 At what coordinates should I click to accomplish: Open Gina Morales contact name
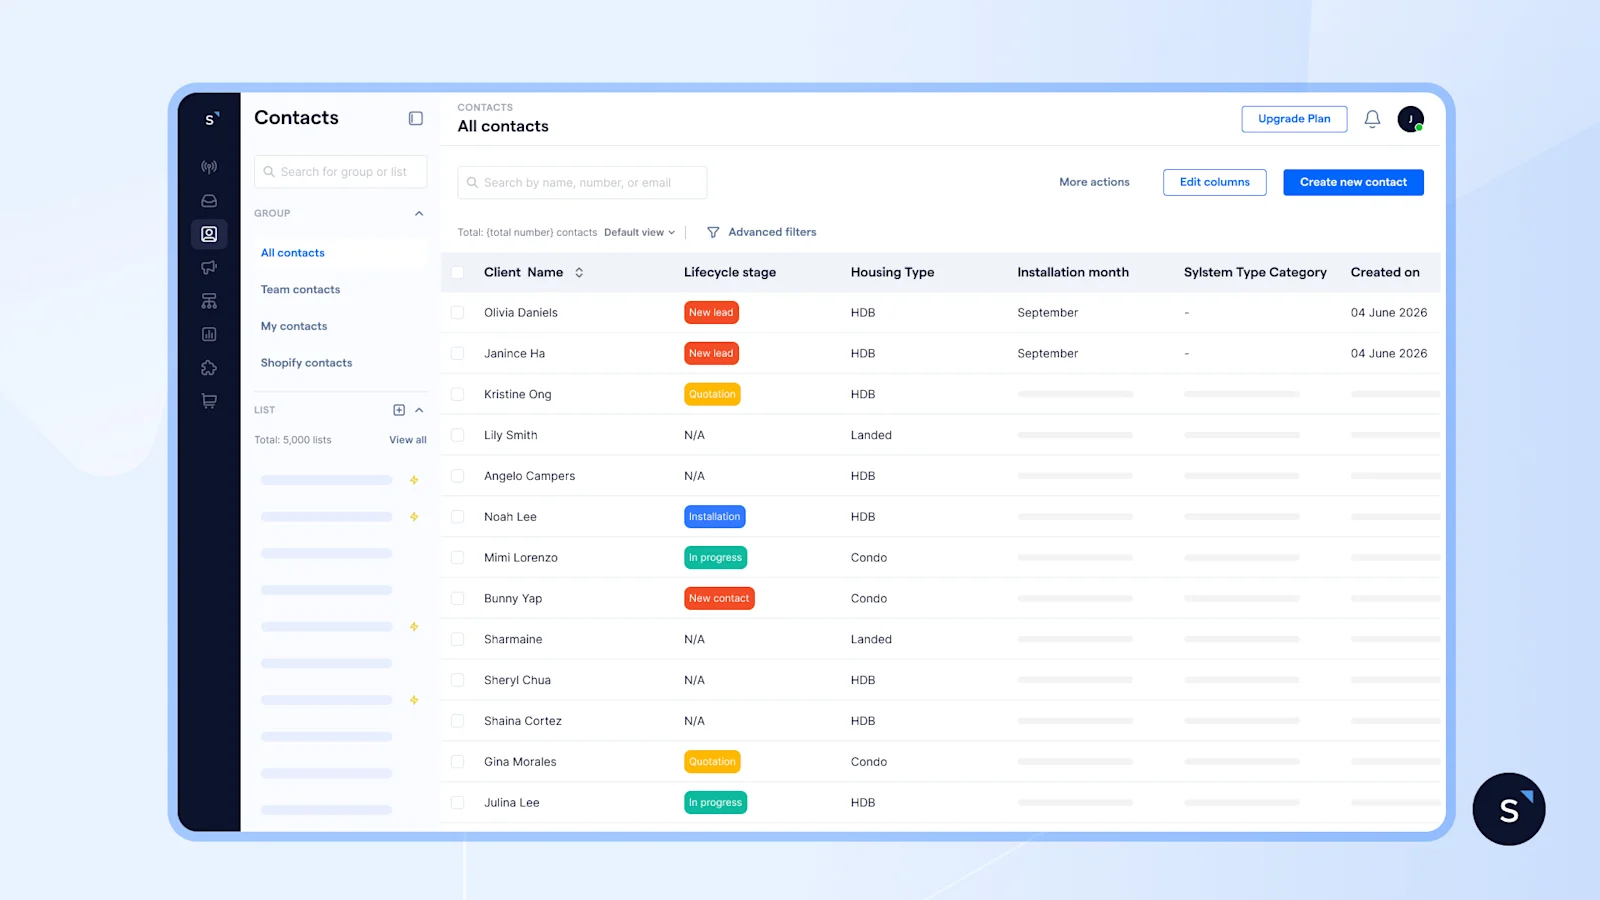point(520,762)
